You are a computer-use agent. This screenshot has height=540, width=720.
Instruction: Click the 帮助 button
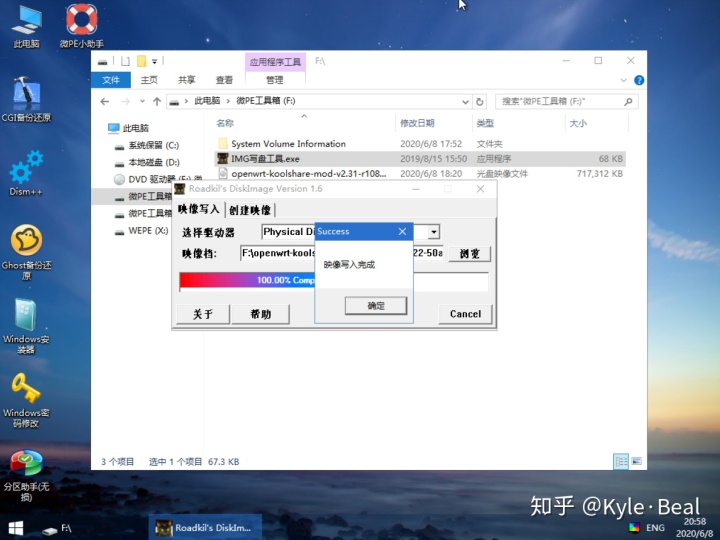(260, 314)
